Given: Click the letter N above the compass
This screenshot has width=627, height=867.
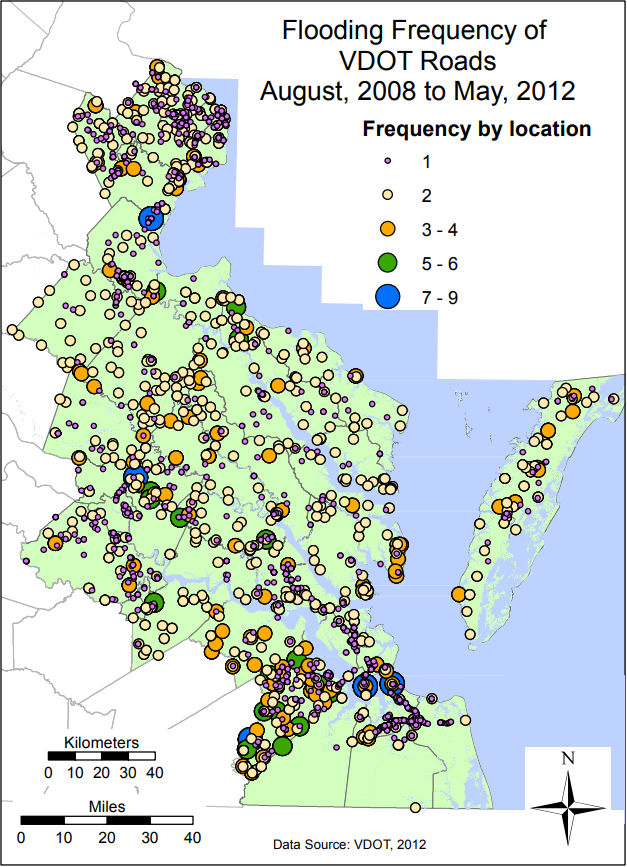Looking at the screenshot, I should (x=568, y=758).
